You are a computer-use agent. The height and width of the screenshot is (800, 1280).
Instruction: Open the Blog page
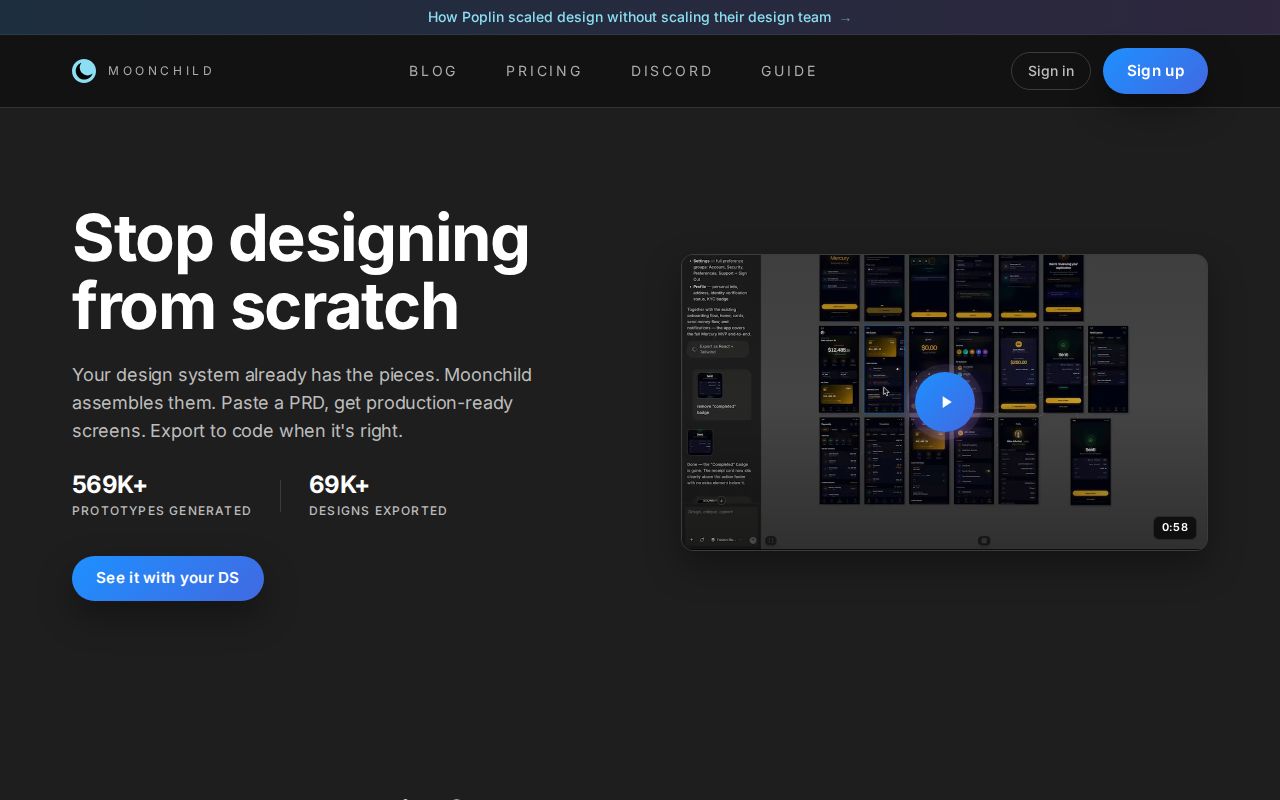click(433, 71)
